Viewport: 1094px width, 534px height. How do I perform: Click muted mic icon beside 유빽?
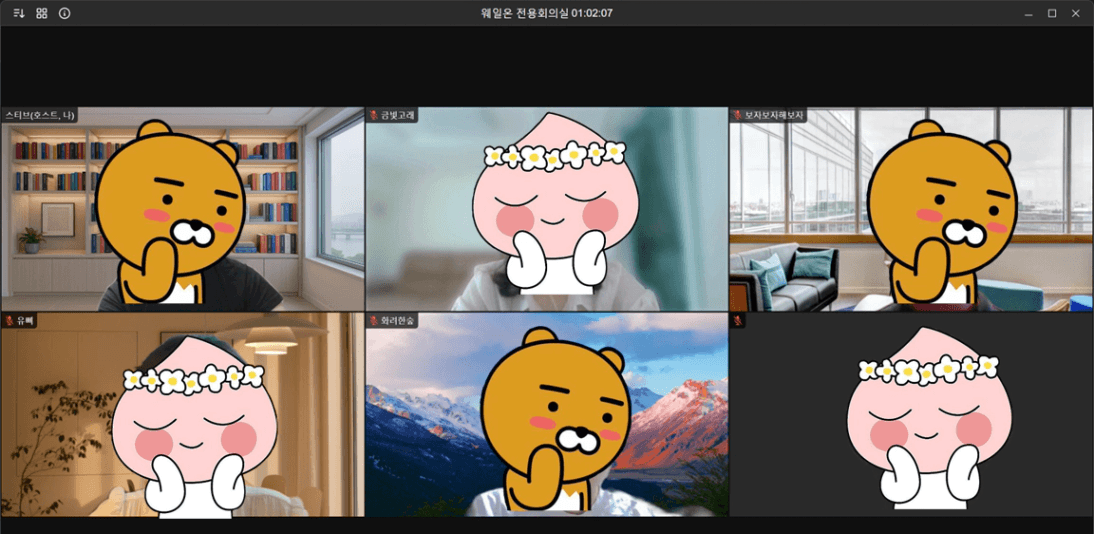tap(10, 320)
